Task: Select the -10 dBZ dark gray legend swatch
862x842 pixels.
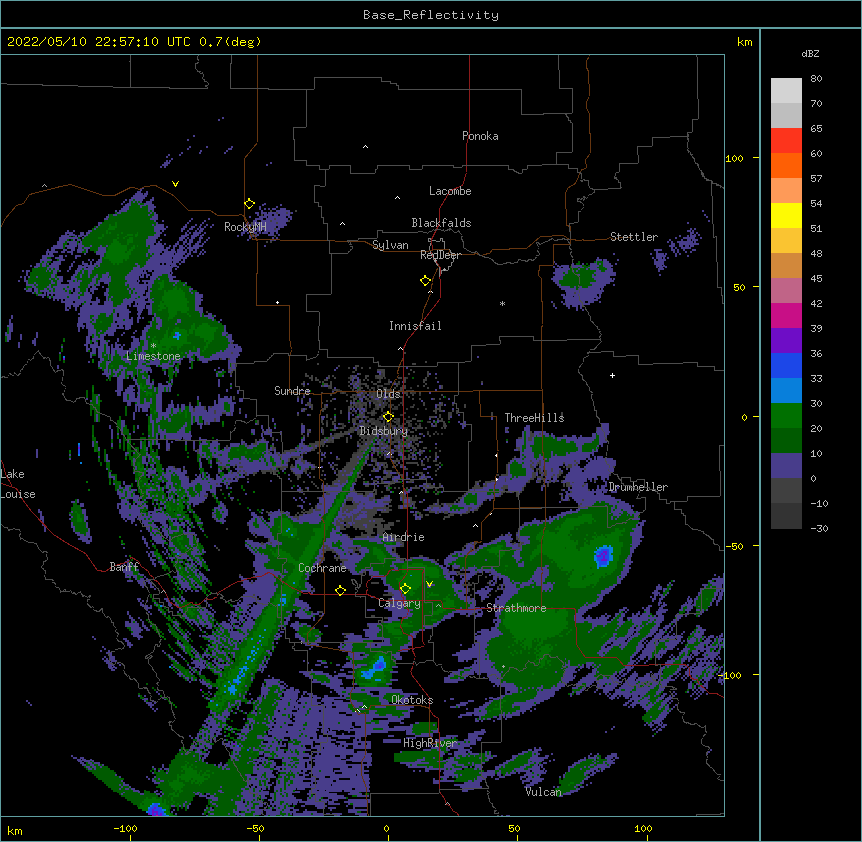Action: pyautogui.click(x=786, y=516)
